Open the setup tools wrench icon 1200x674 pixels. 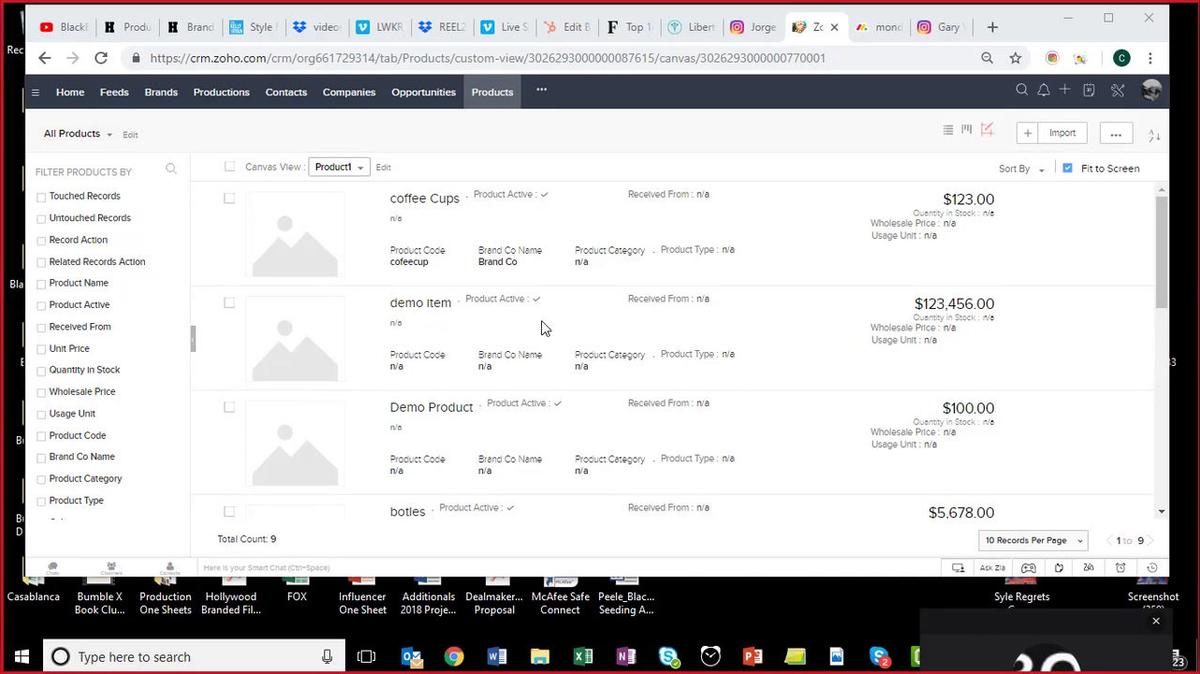coord(1118,91)
